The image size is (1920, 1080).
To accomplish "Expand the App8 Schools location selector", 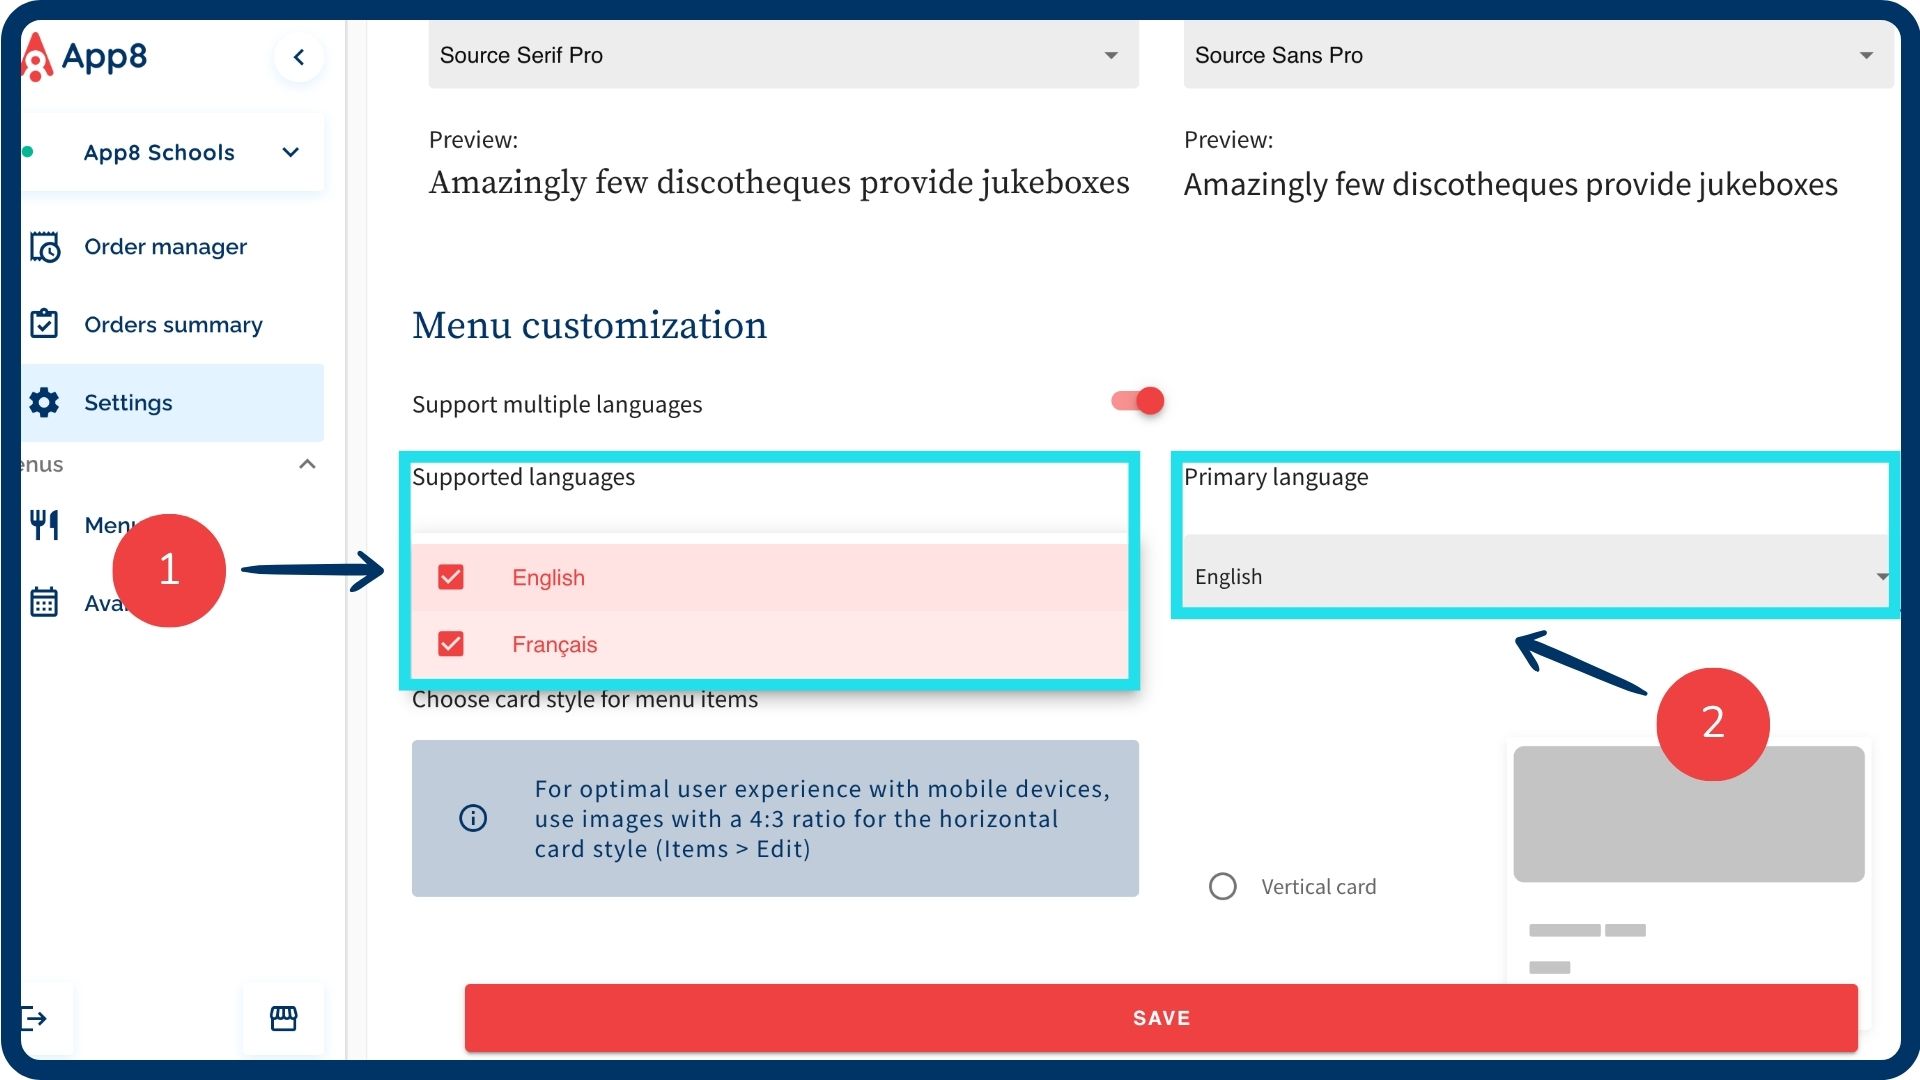I will 290,153.
